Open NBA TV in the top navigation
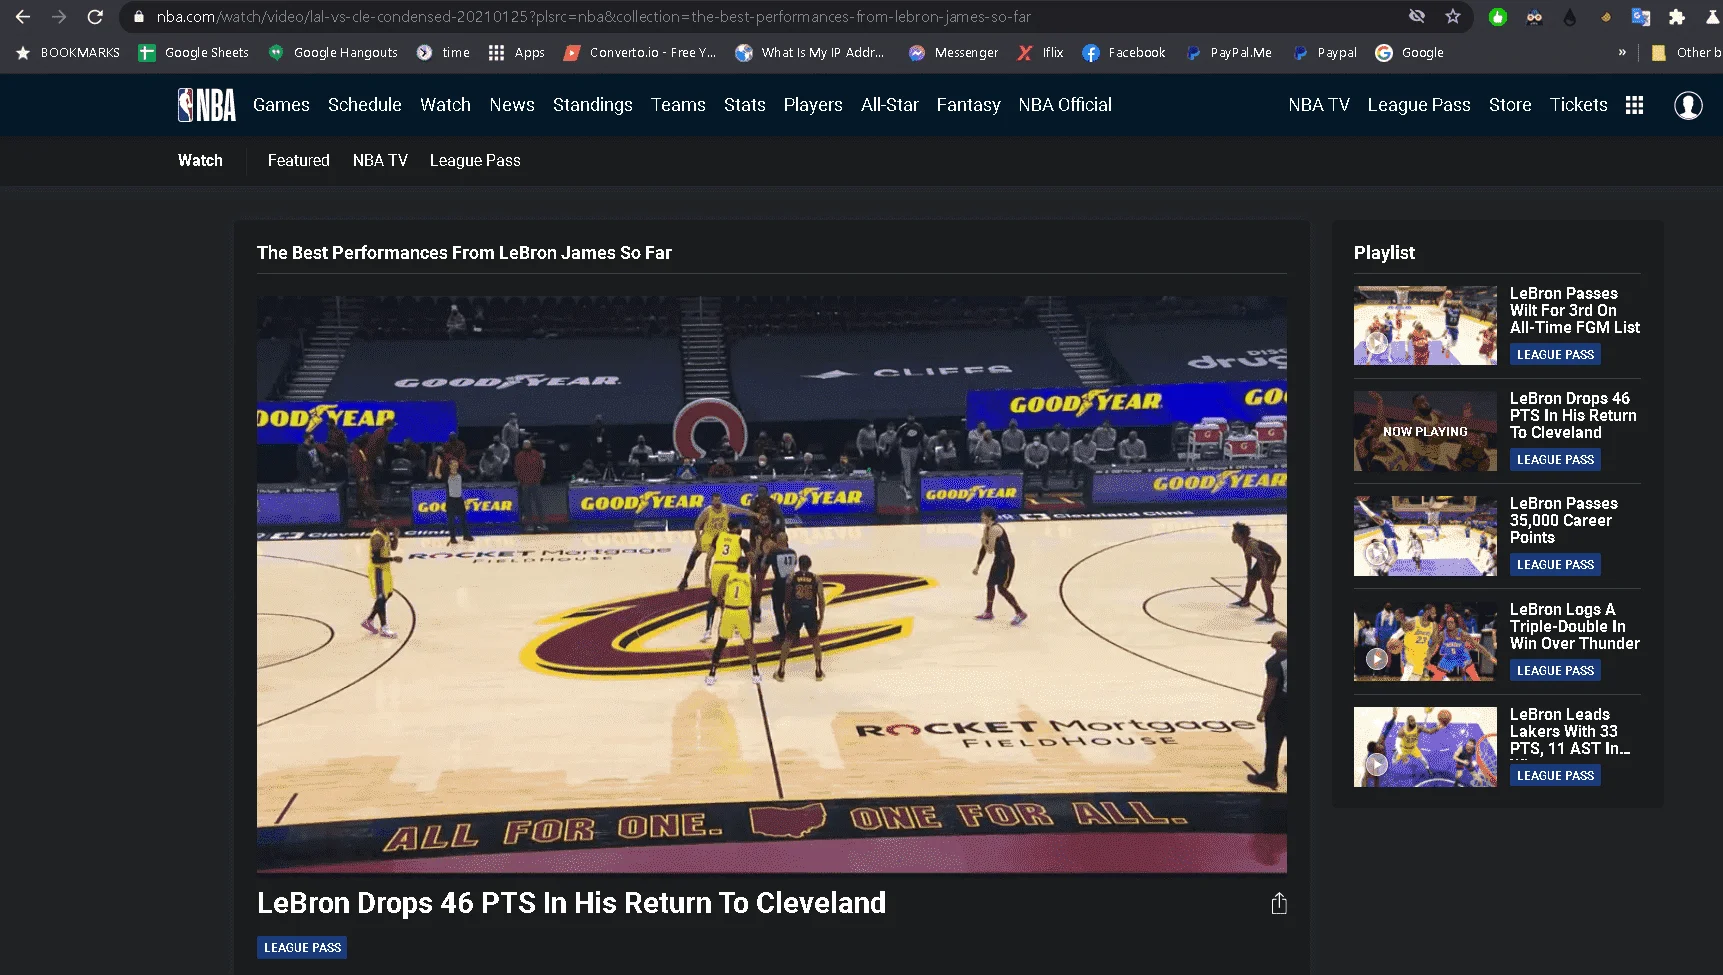 point(1319,105)
